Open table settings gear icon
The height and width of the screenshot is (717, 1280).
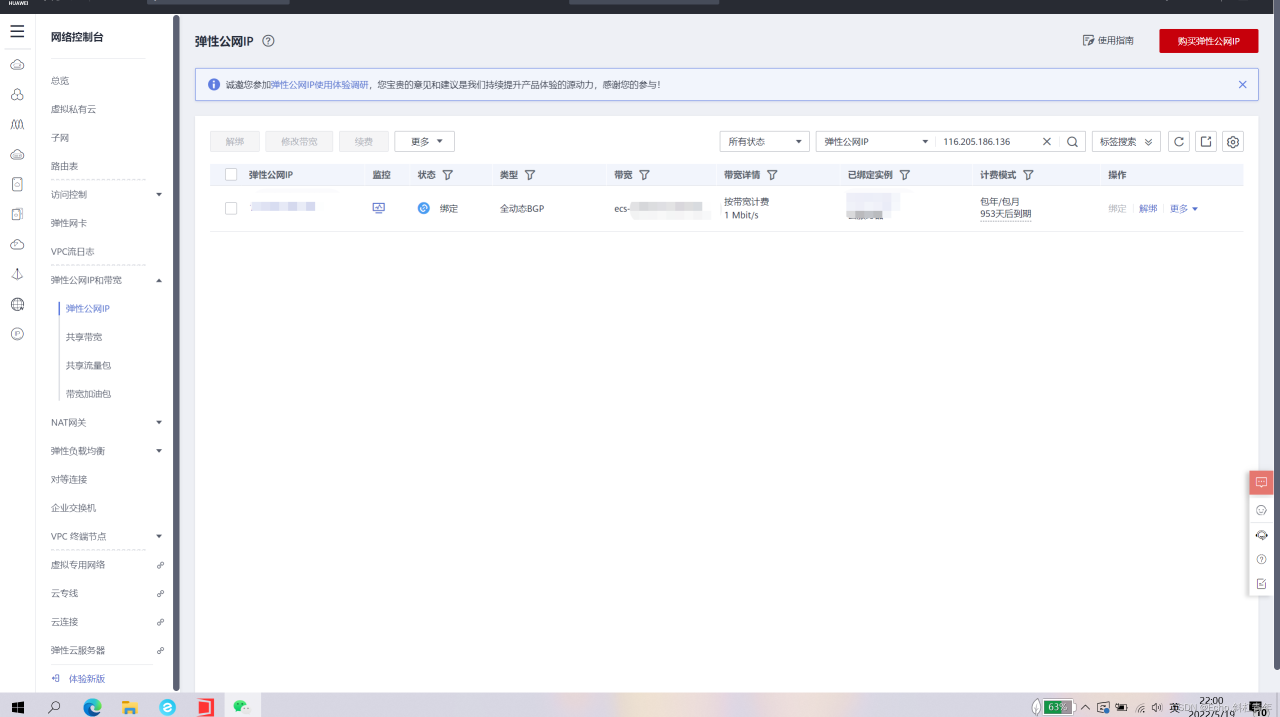[x=1233, y=142]
